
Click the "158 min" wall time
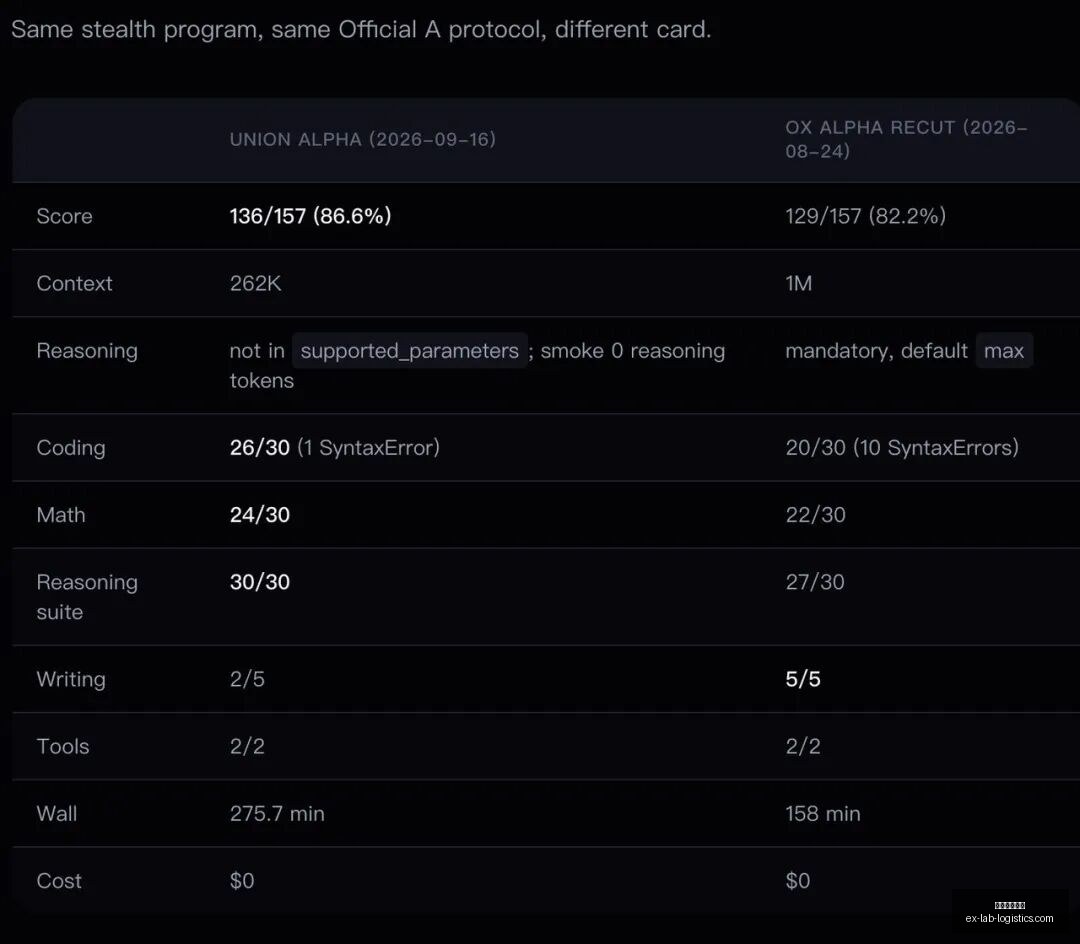coord(823,814)
